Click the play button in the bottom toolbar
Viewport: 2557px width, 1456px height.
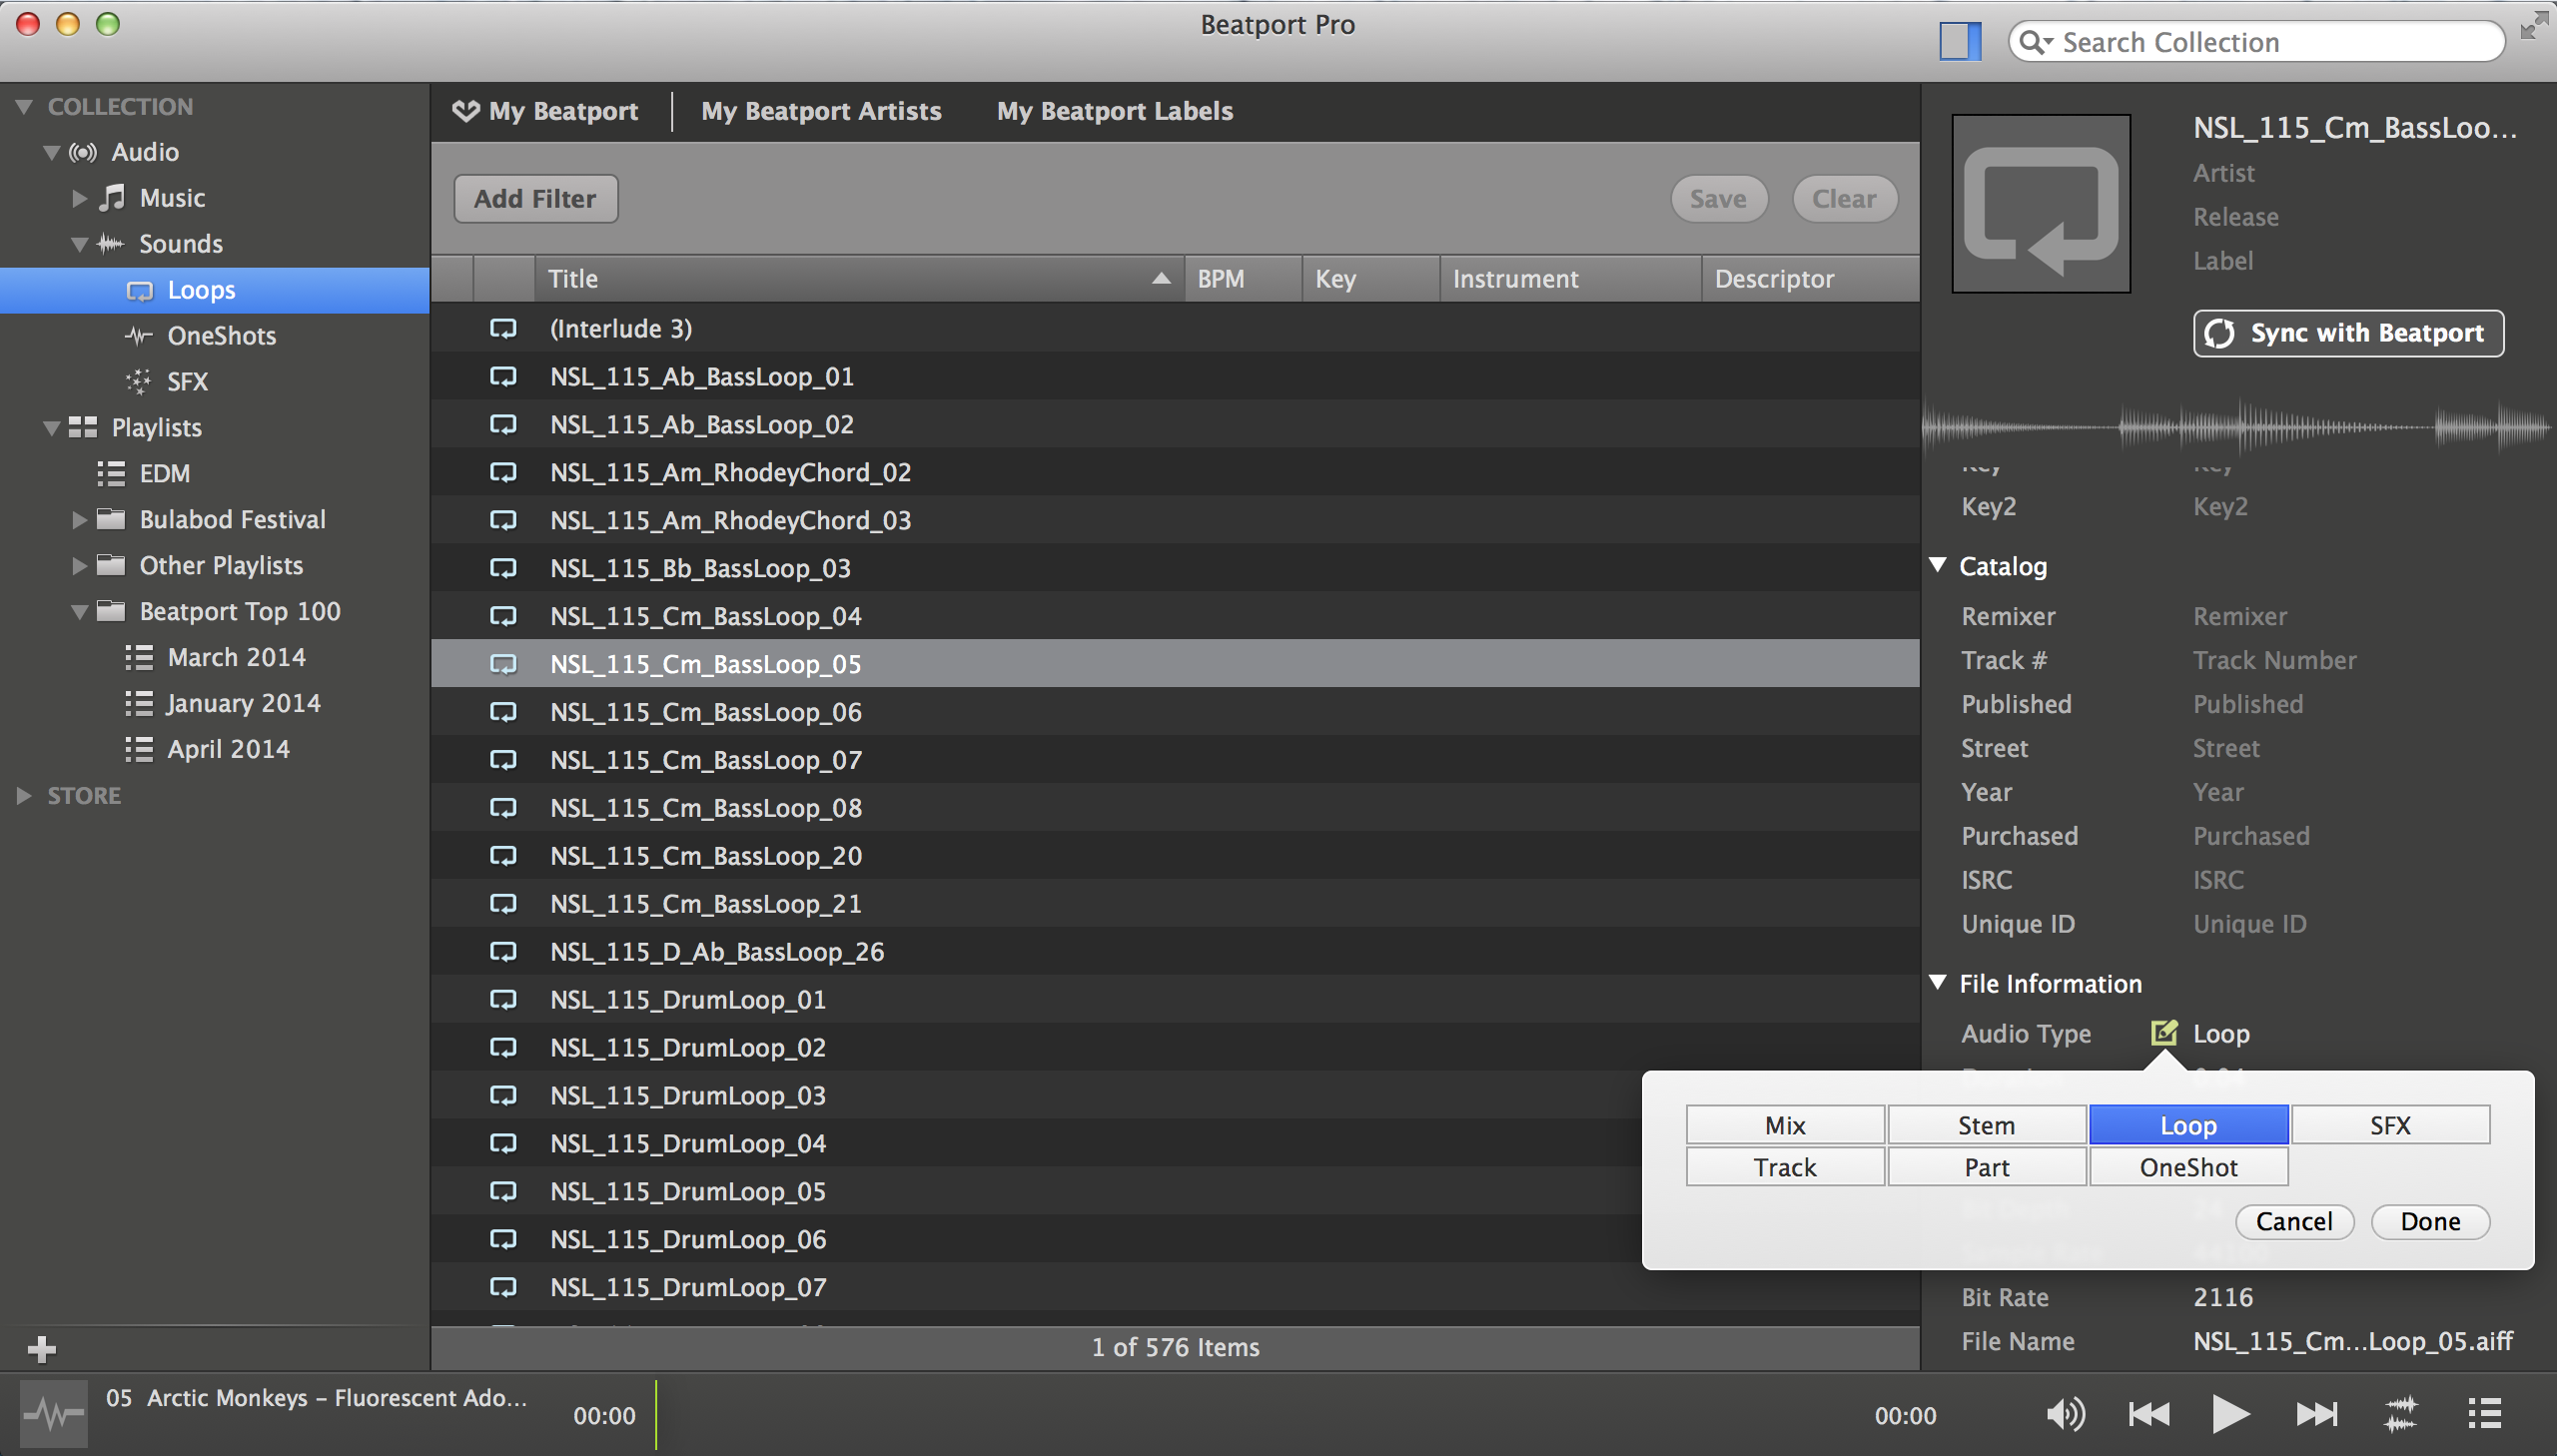[x=2232, y=1412]
